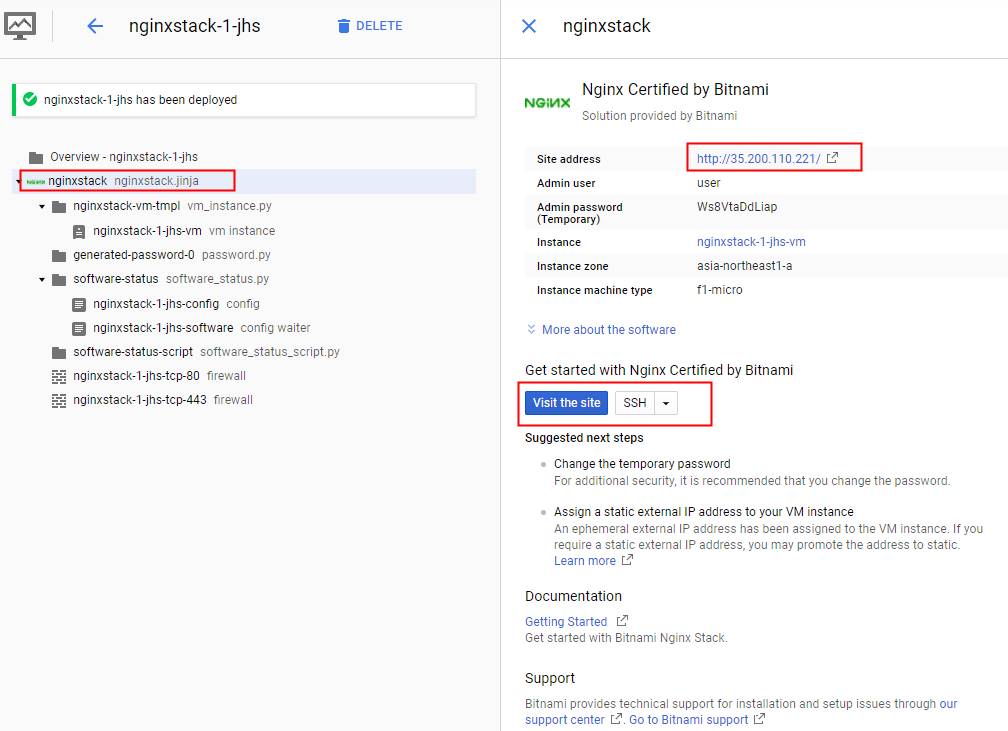Screen dimensions: 1008x731
Task: Click 'nginxstack-1-jhs has been deployed' notification
Action: coord(244,100)
